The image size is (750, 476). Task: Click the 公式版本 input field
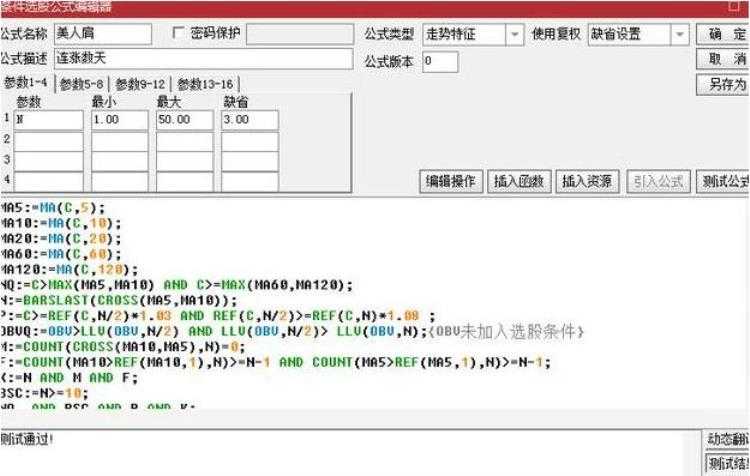pyautogui.click(x=440, y=62)
